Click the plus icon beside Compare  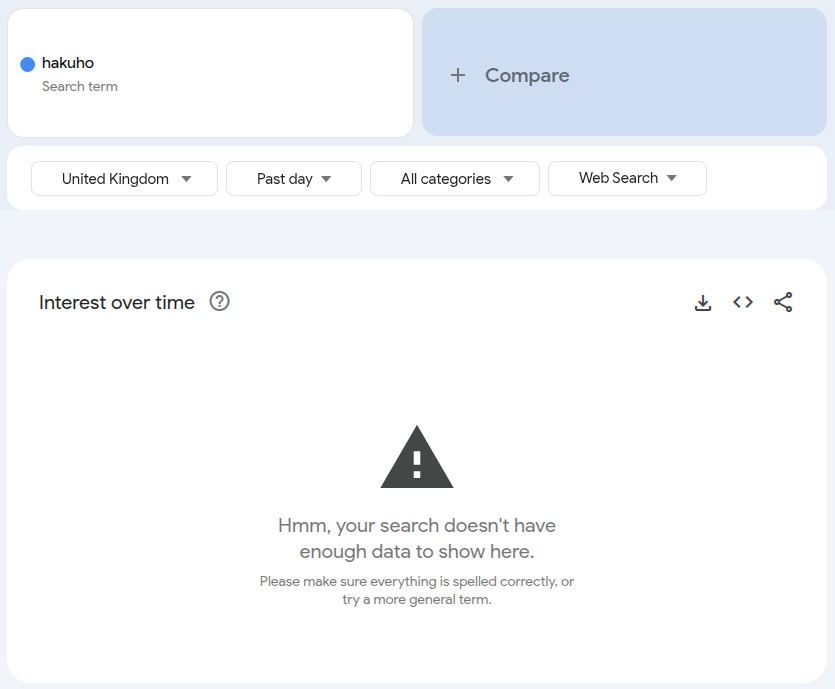pos(457,75)
